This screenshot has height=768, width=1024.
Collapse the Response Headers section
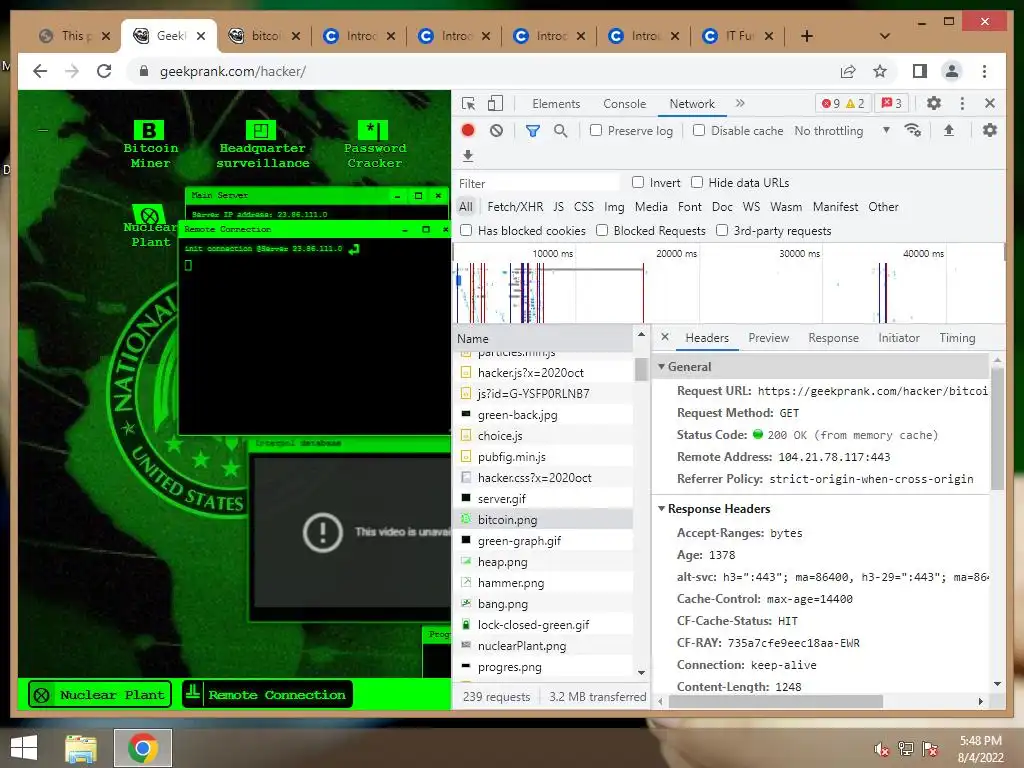pos(661,509)
